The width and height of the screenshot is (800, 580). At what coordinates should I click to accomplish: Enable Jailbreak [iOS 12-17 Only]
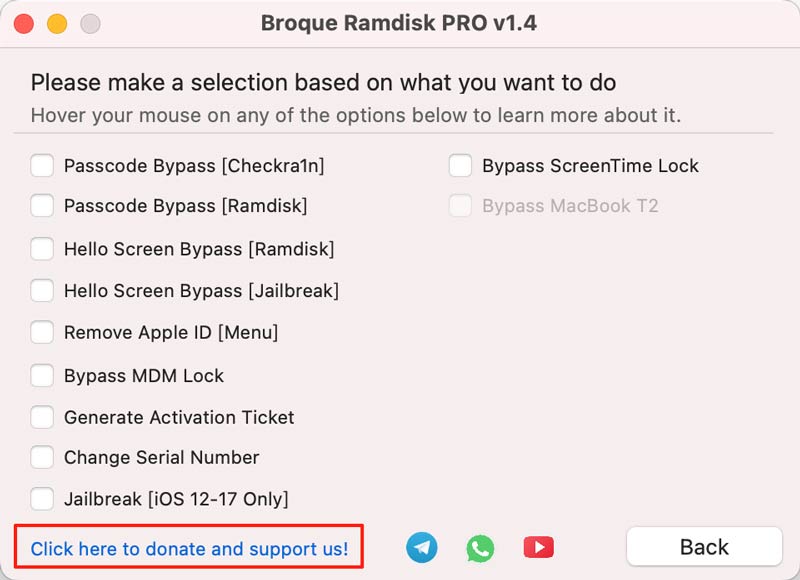tap(42, 499)
